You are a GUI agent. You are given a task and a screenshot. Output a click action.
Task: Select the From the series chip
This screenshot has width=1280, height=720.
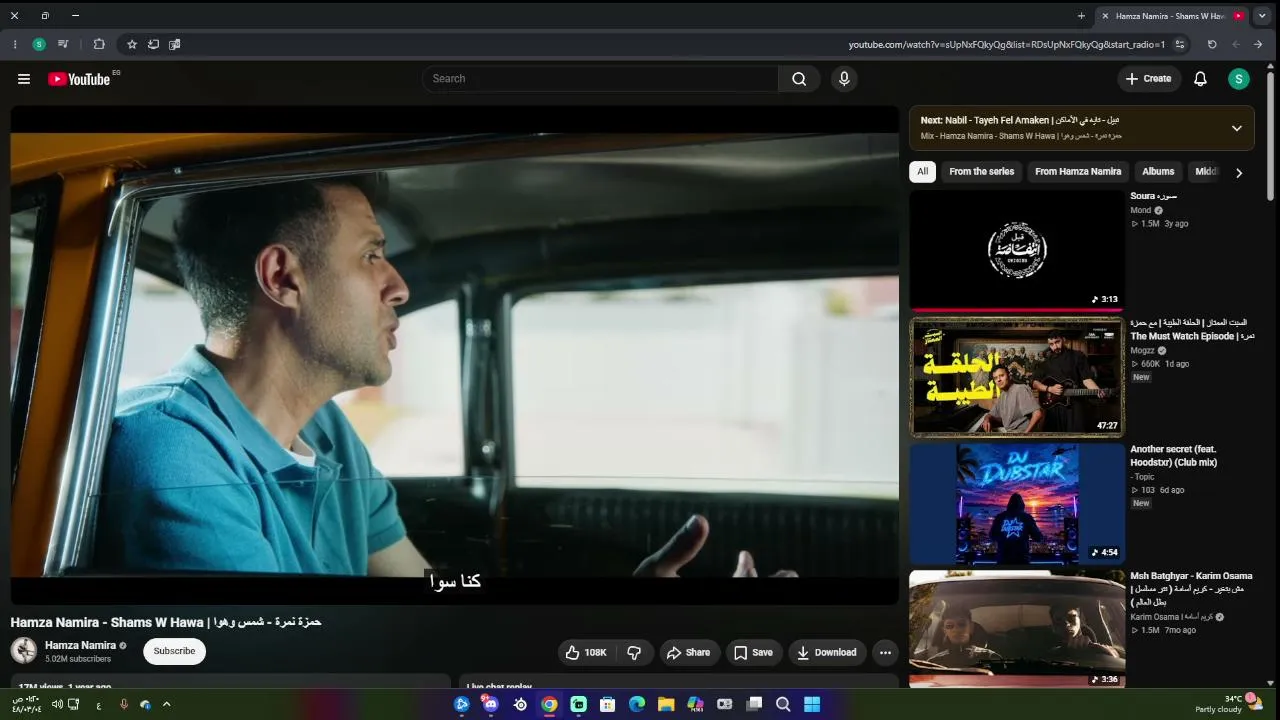(981, 172)
